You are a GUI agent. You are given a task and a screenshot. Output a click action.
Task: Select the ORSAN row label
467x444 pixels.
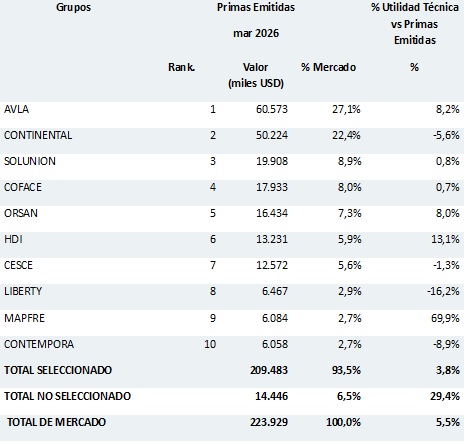[21, 213]
